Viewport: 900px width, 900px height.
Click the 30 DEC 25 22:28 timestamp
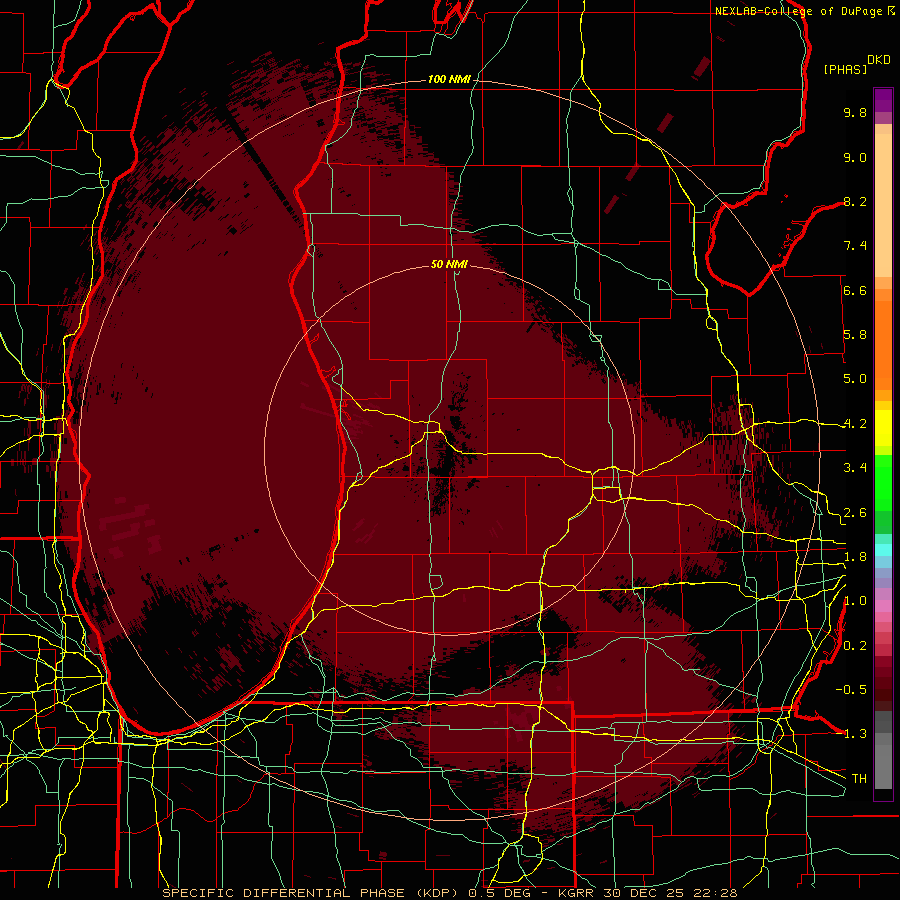(670, 893)
